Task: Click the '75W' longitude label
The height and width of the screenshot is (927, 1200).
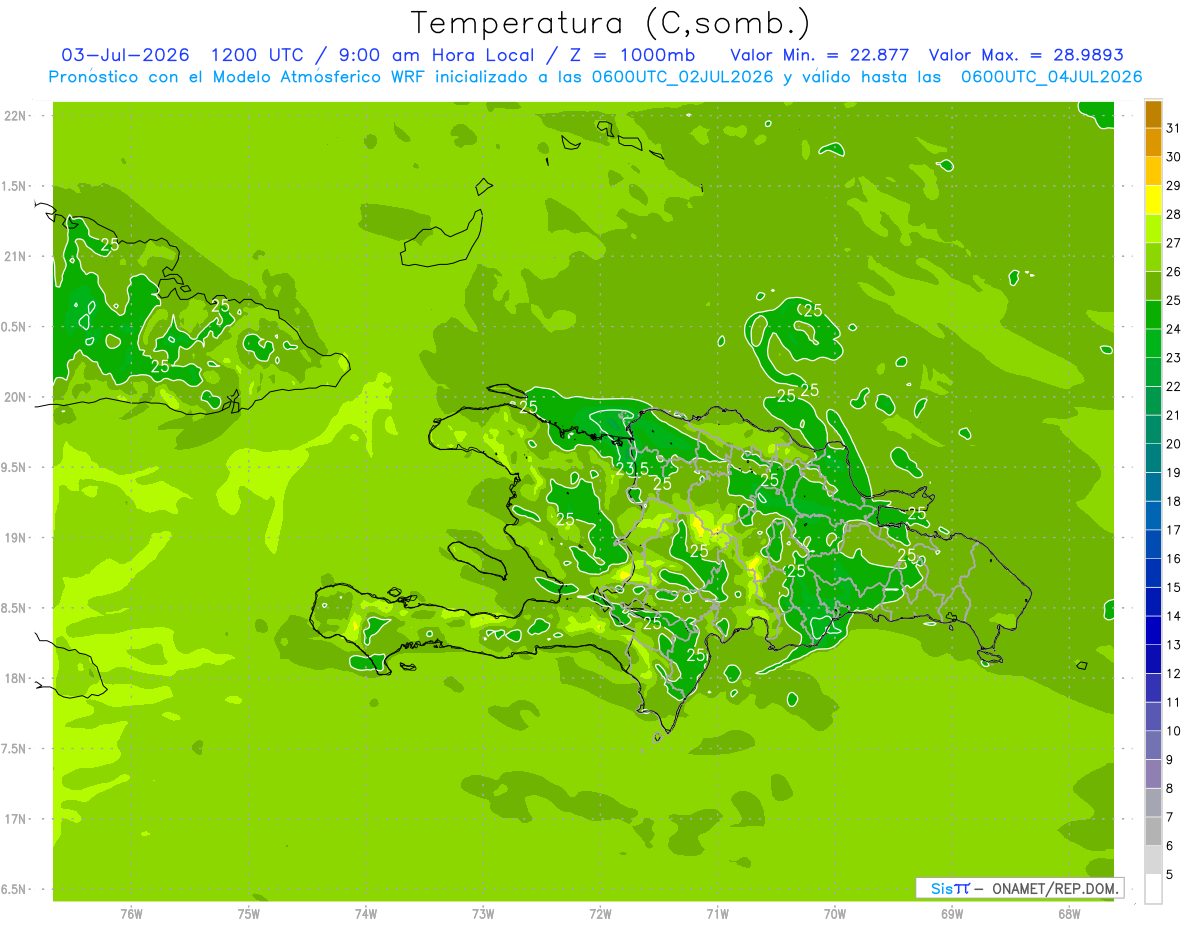Action: [249, 914]
